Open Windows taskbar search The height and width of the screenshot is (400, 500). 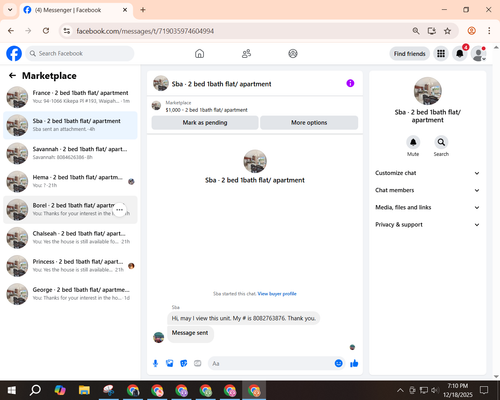pos(35,390)
